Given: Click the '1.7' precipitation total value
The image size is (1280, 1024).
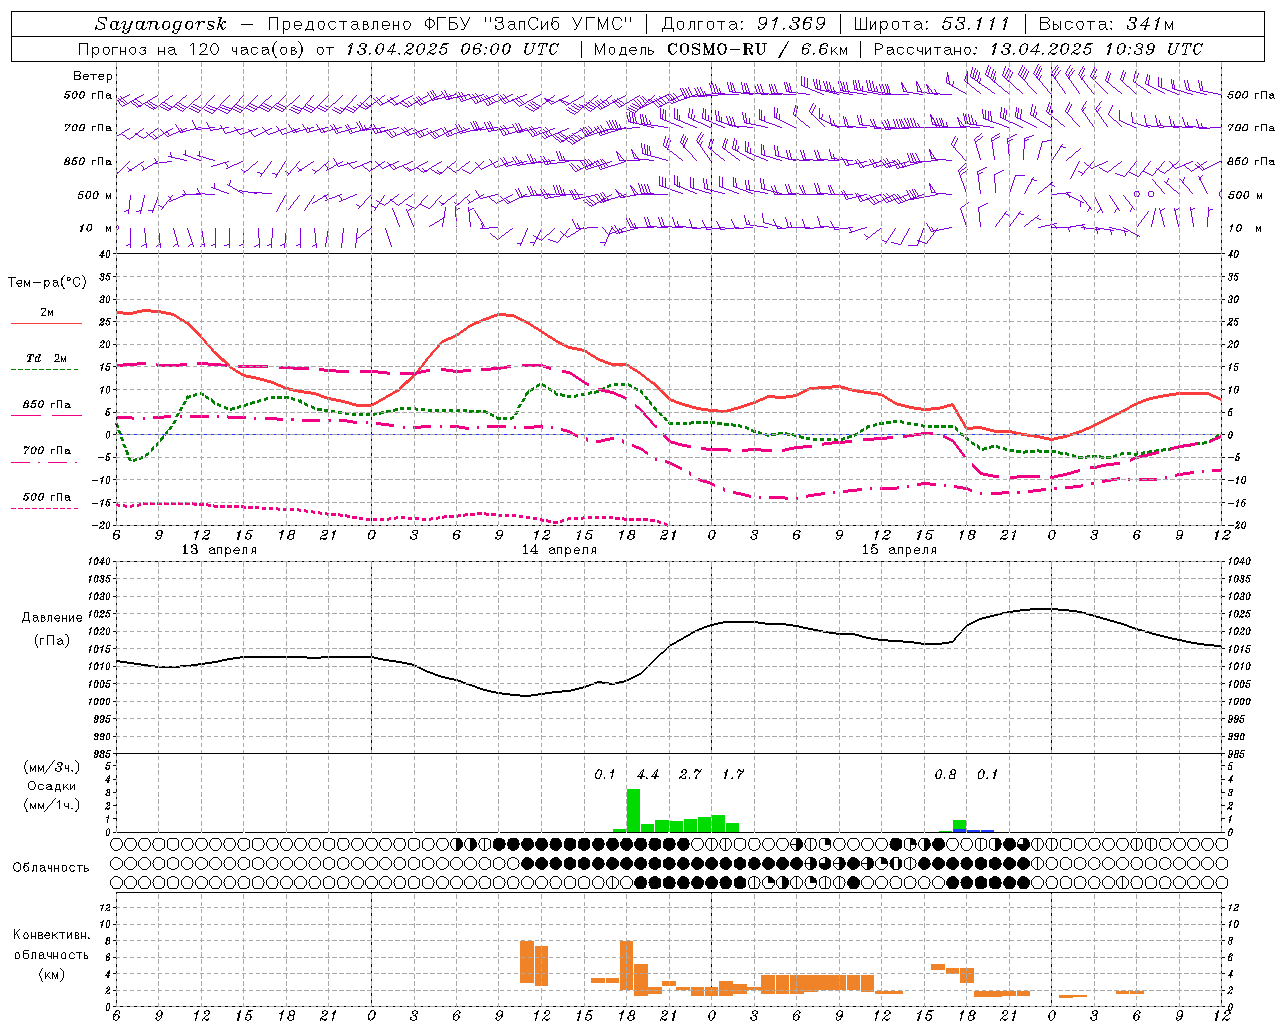Looking at the screenshot, I should coord(732,775).
